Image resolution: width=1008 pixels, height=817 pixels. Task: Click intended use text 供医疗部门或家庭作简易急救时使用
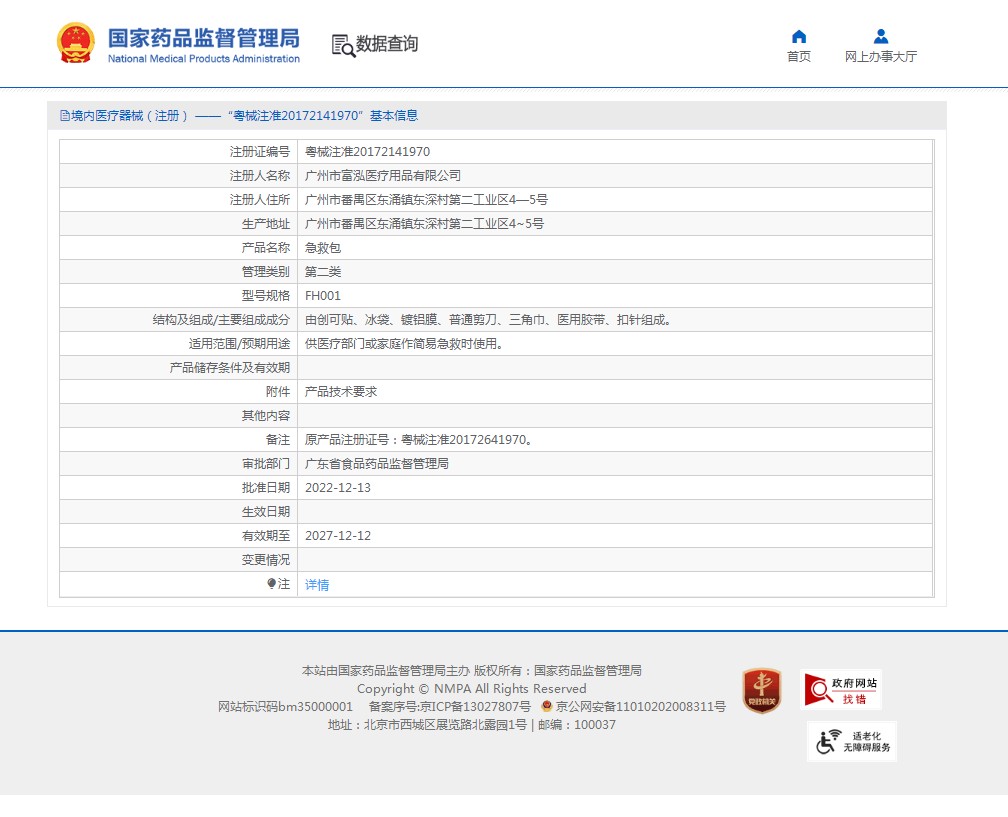tap(405, 344)
